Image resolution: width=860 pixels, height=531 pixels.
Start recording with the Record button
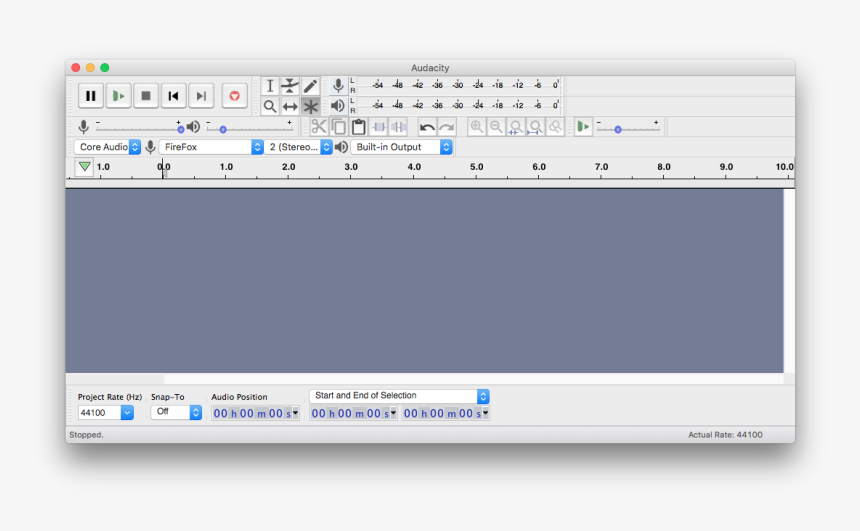[x=235, y=96]
